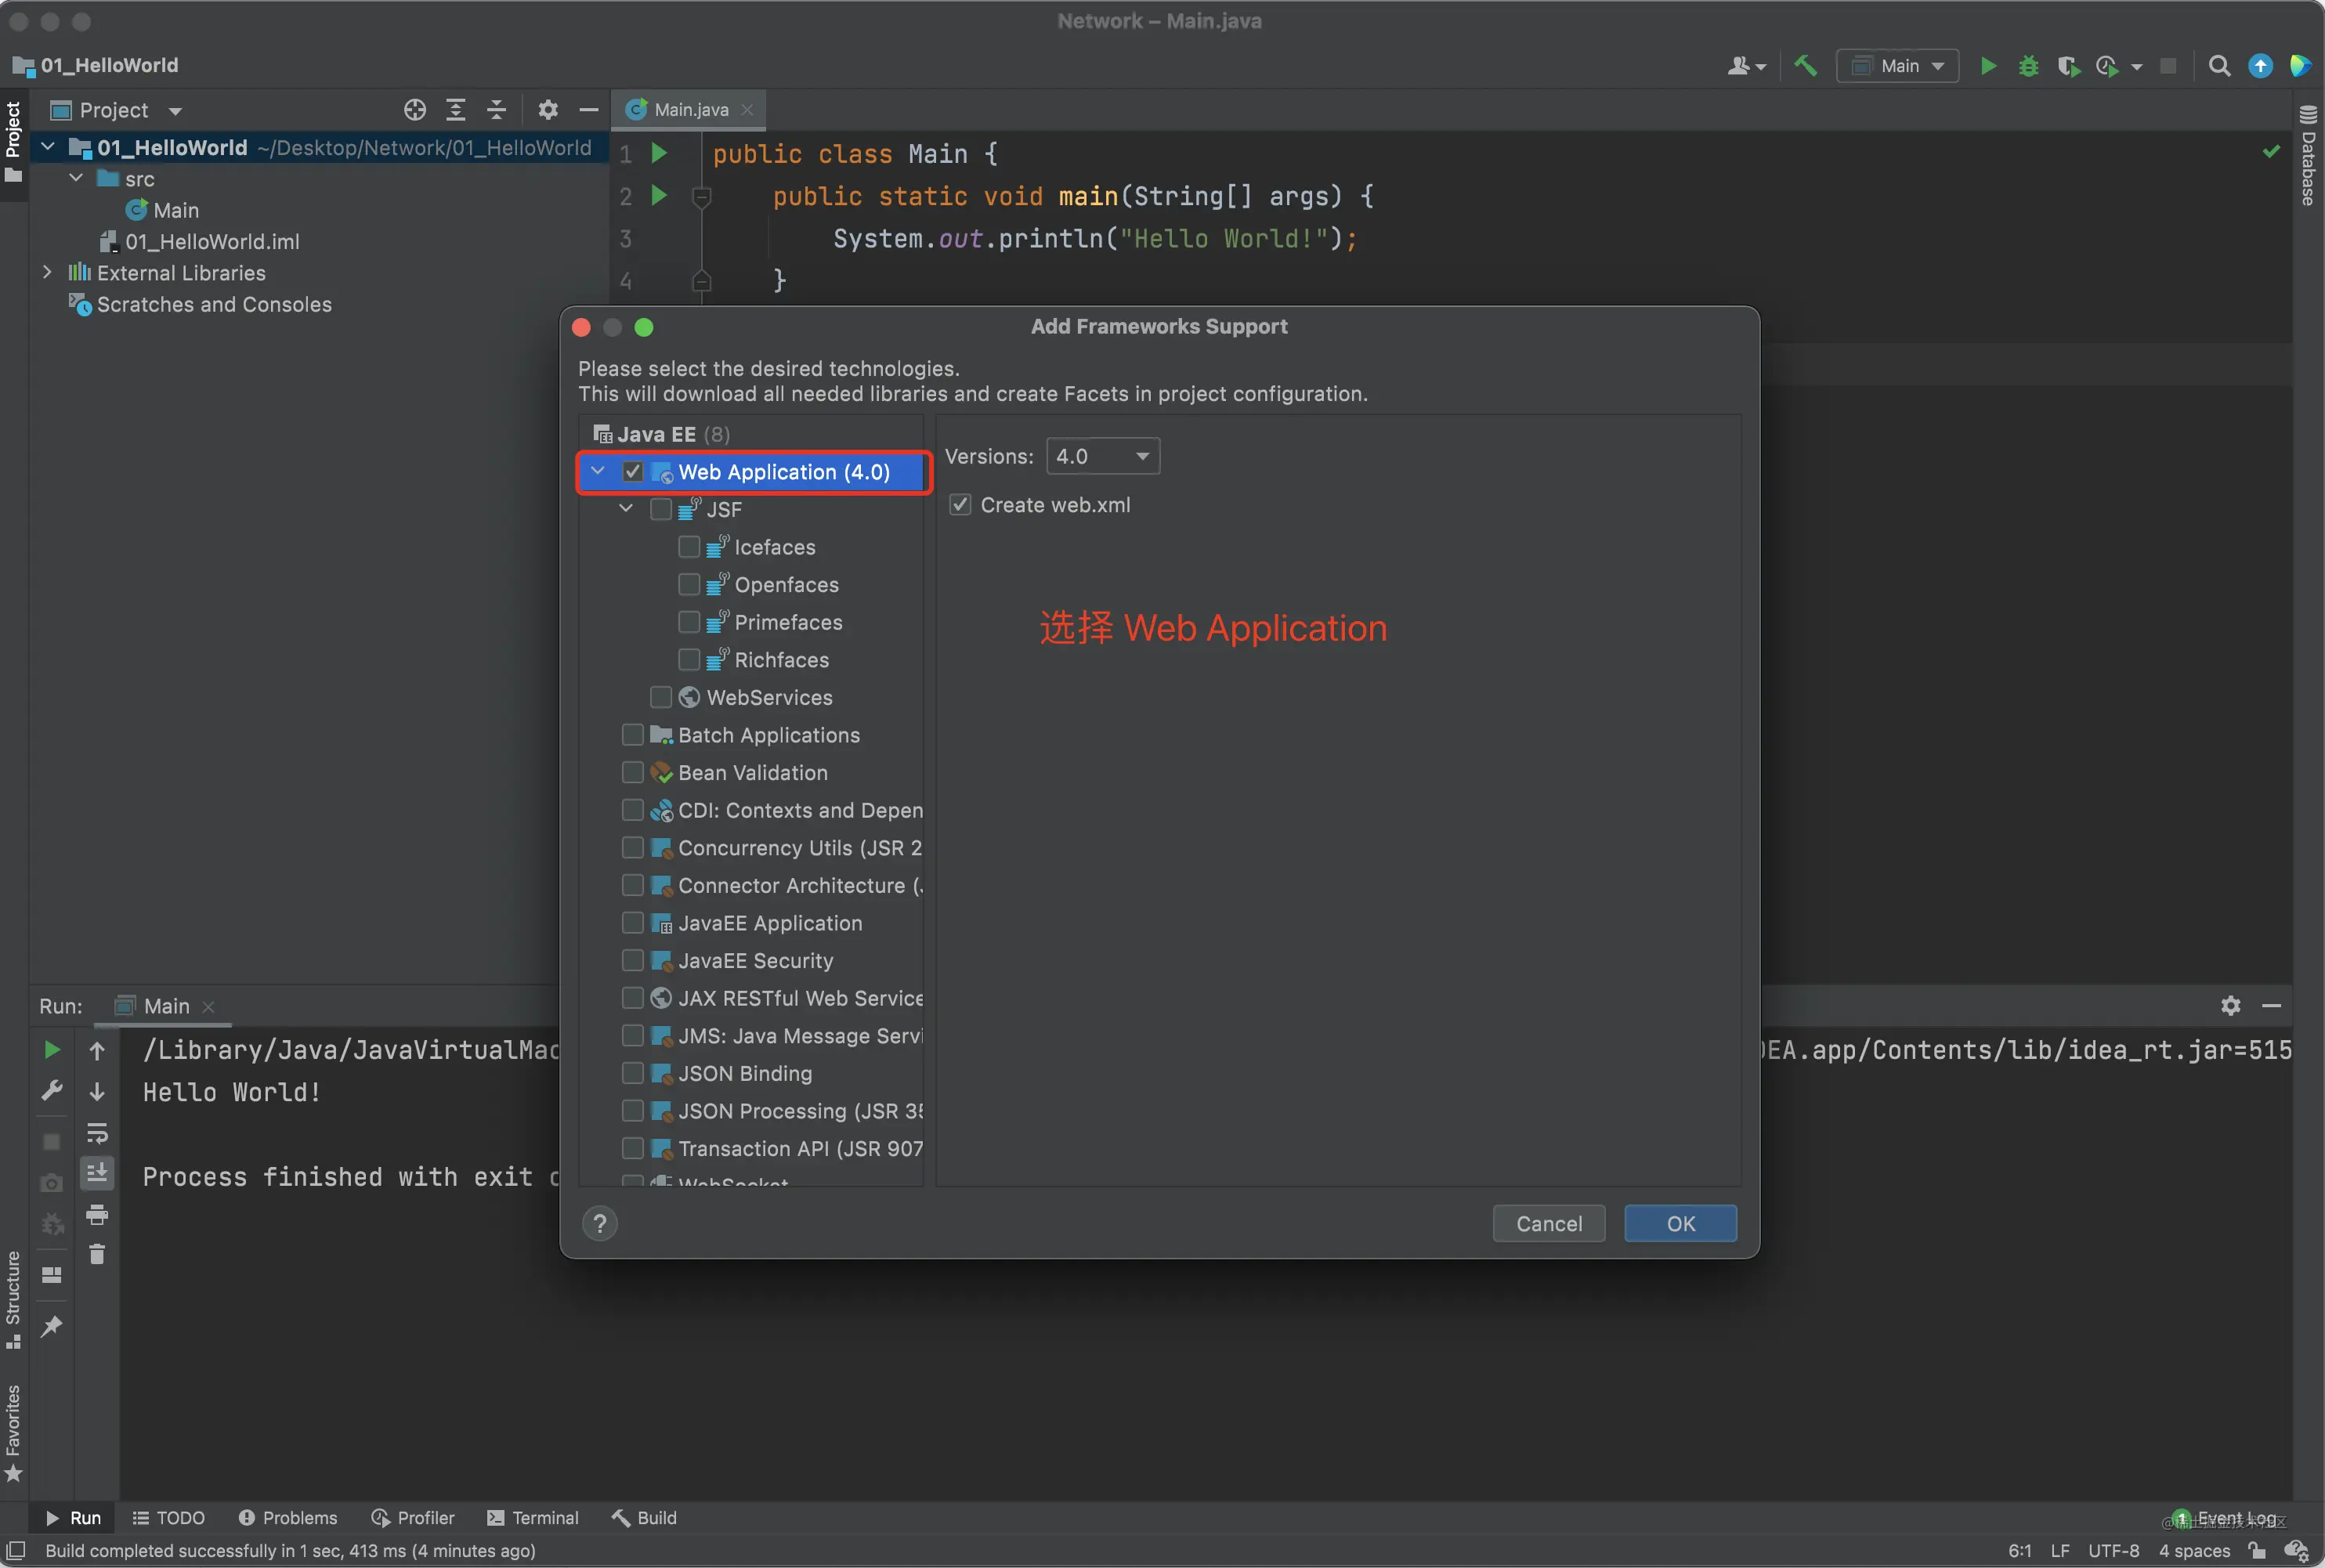
Task: Click Cancel in Add Frameworks Support
Action: click(1549, 1224)
